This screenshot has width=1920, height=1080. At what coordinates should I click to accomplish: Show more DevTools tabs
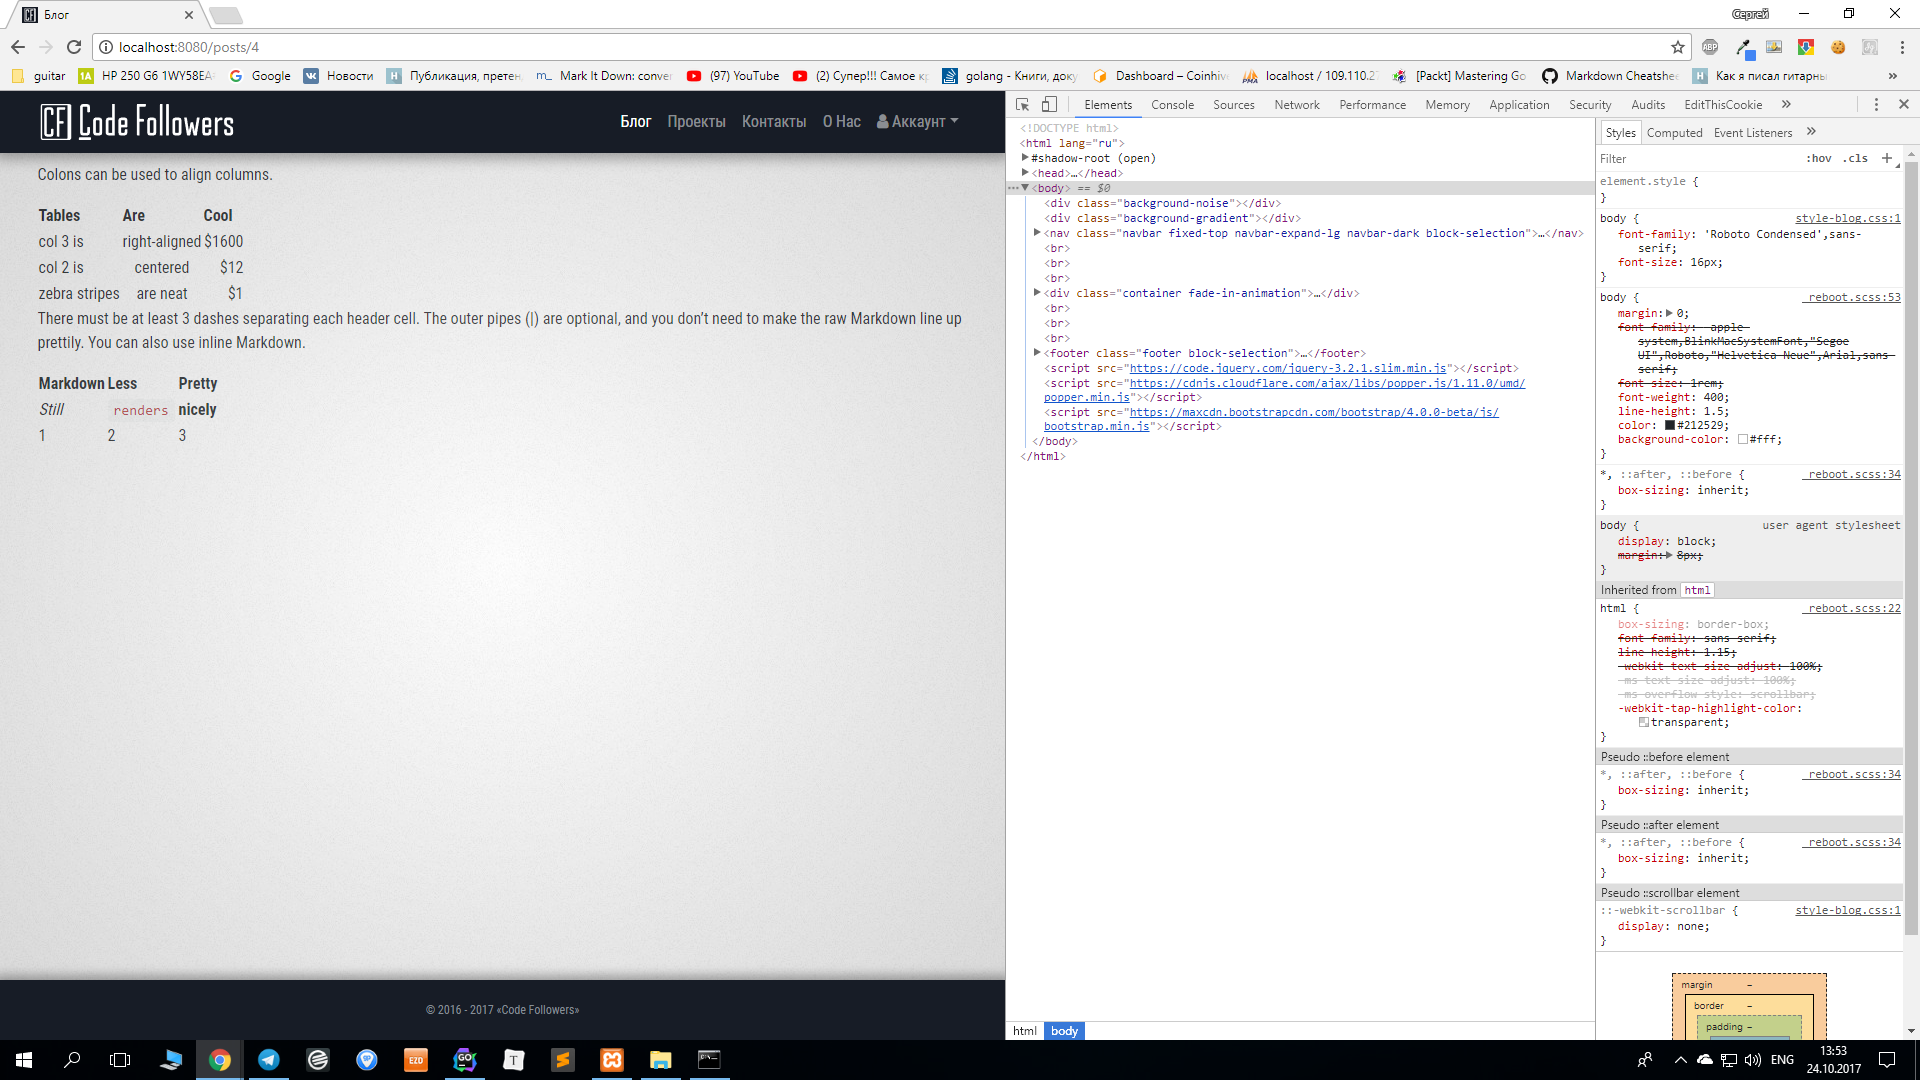click(1786, 104)
